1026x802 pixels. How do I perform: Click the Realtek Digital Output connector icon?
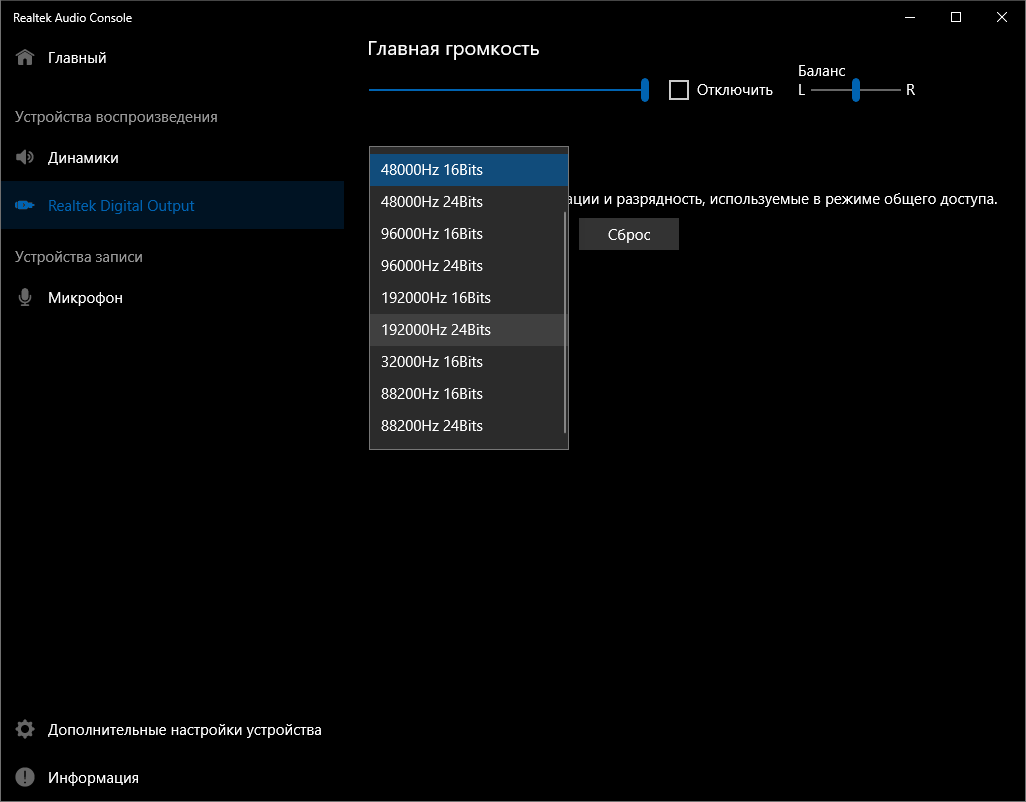coord(25,206)
